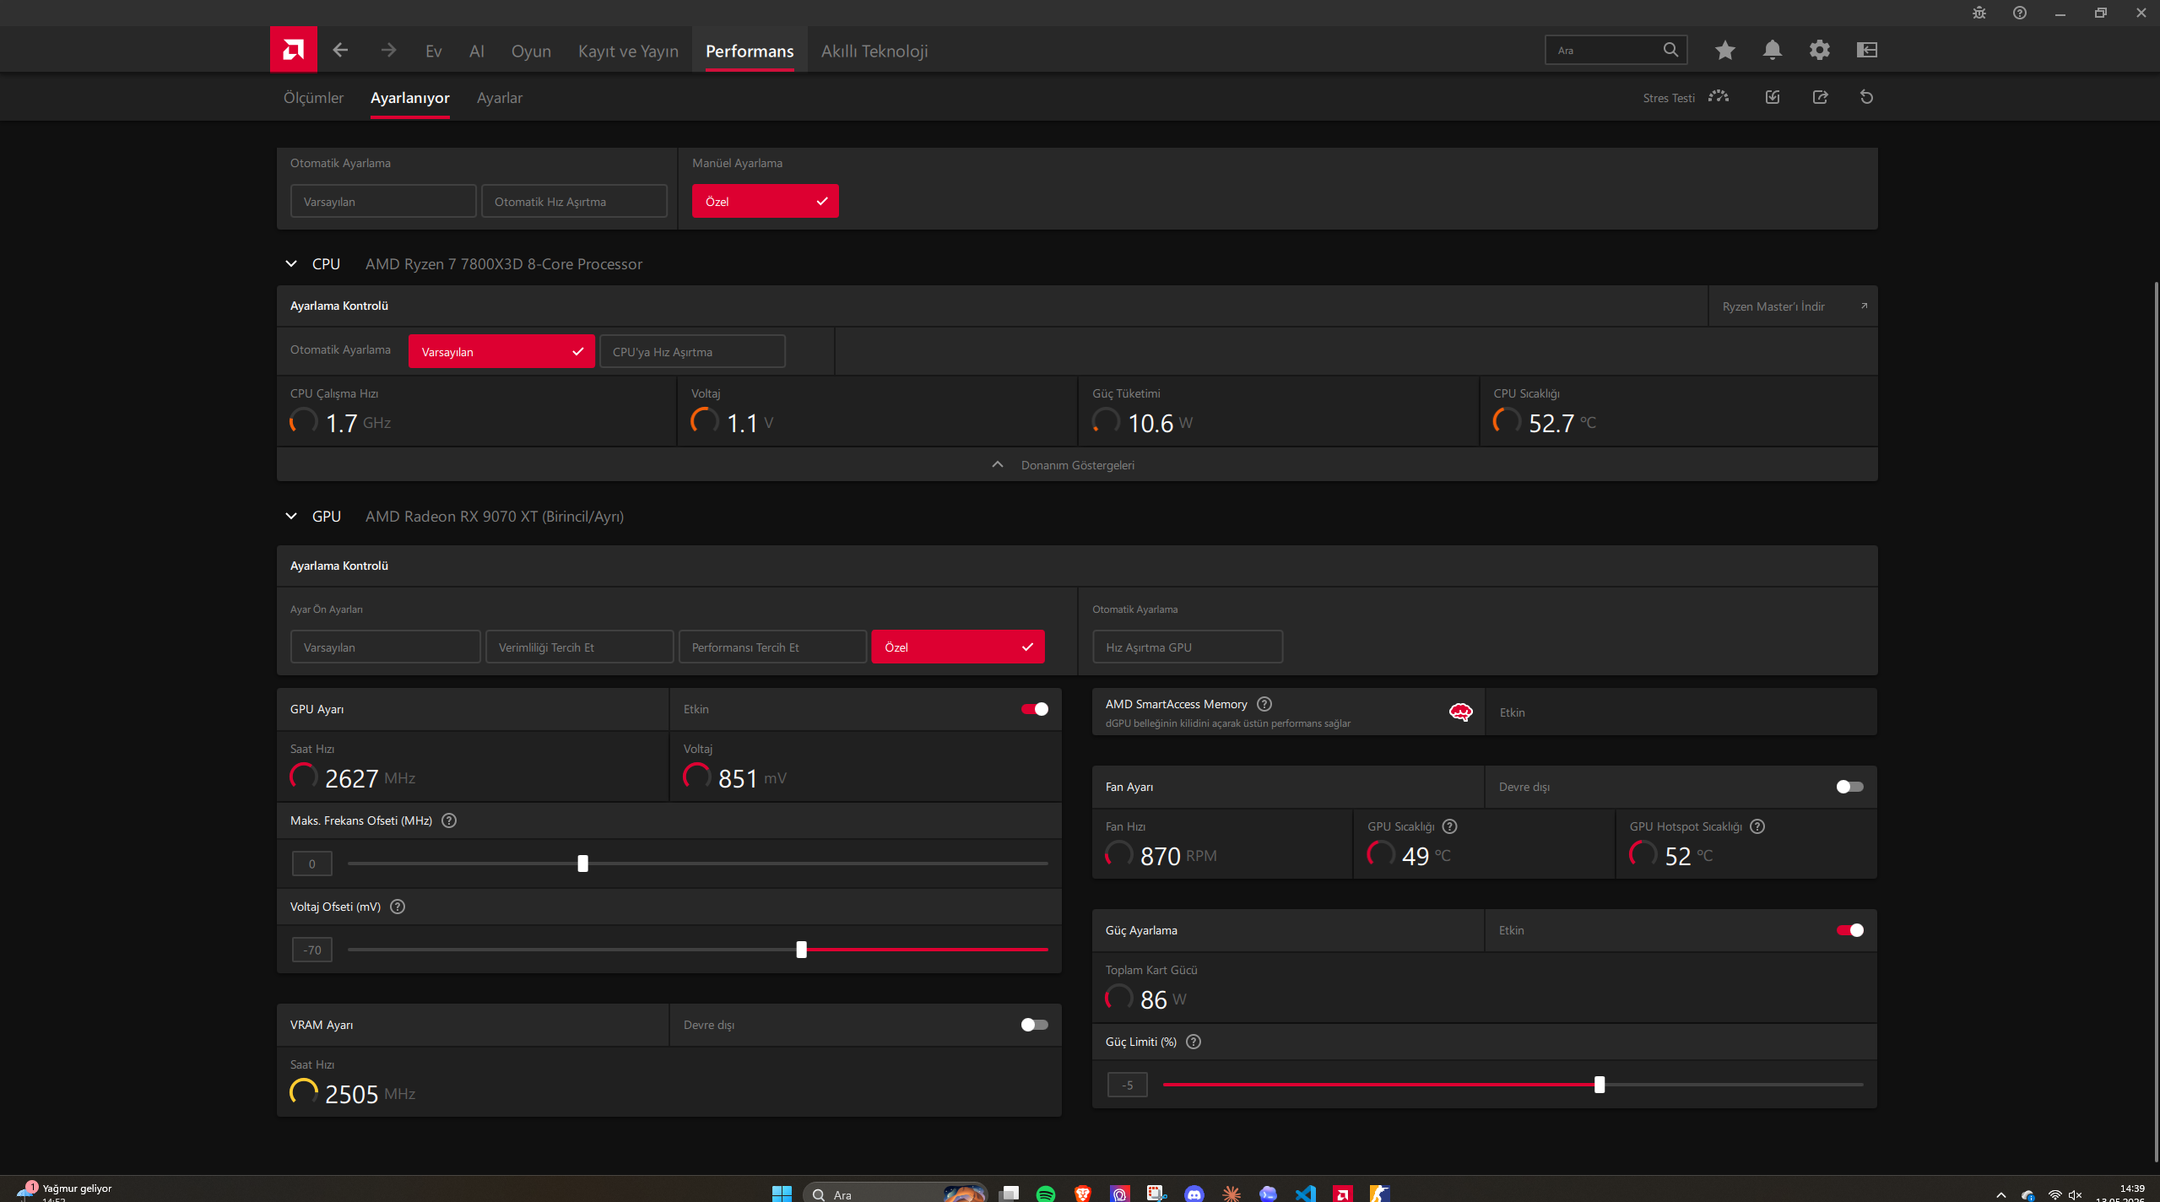Click help icon beside GPU Sıcaklığı

click(1450, 827)
